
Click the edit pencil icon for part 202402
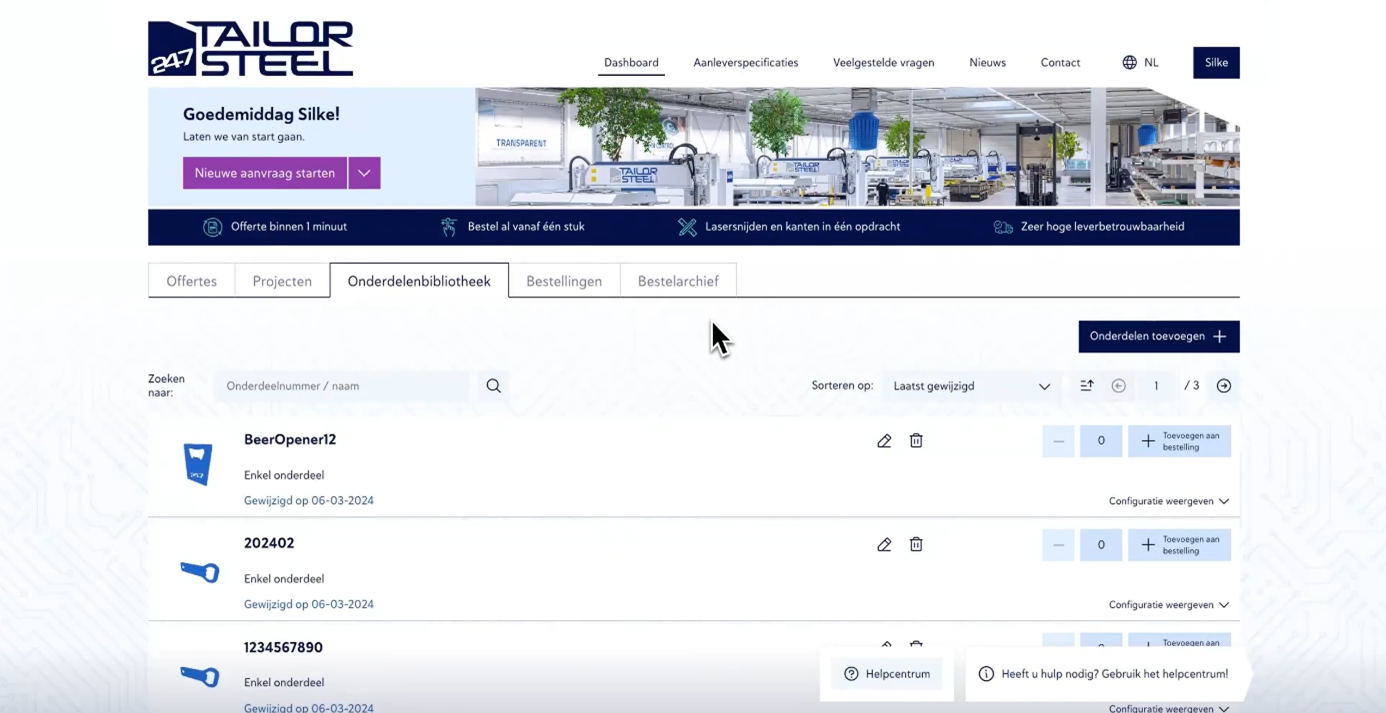pos(884,545)
